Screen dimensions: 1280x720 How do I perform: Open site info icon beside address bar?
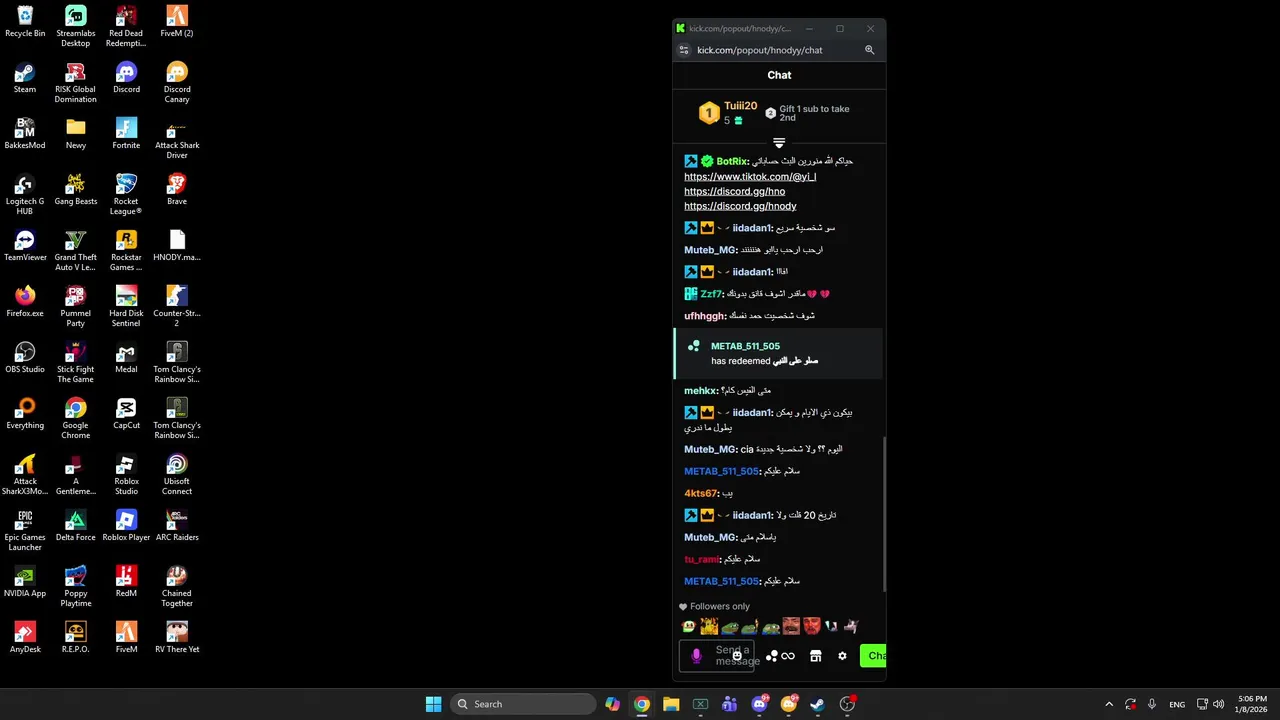[684, 50]
